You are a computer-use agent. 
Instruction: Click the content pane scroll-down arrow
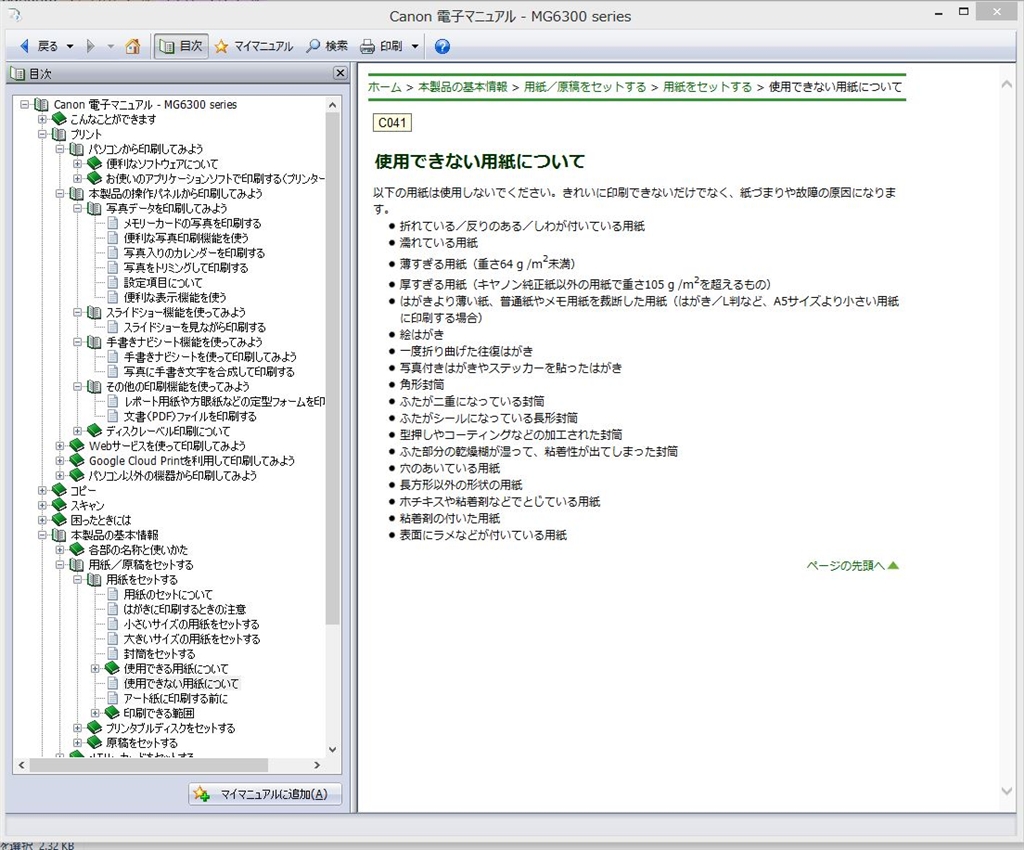click(1006, 791)
